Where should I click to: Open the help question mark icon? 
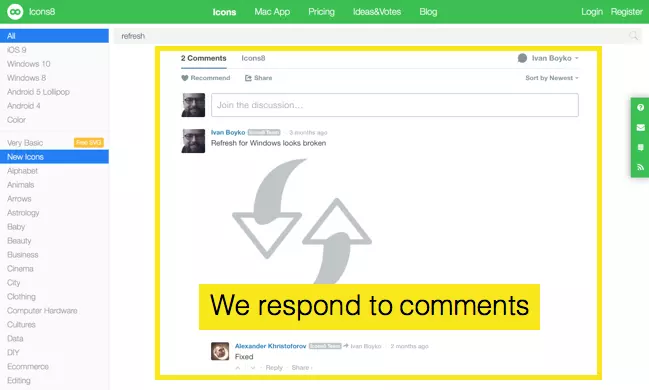tap(640, 108)
